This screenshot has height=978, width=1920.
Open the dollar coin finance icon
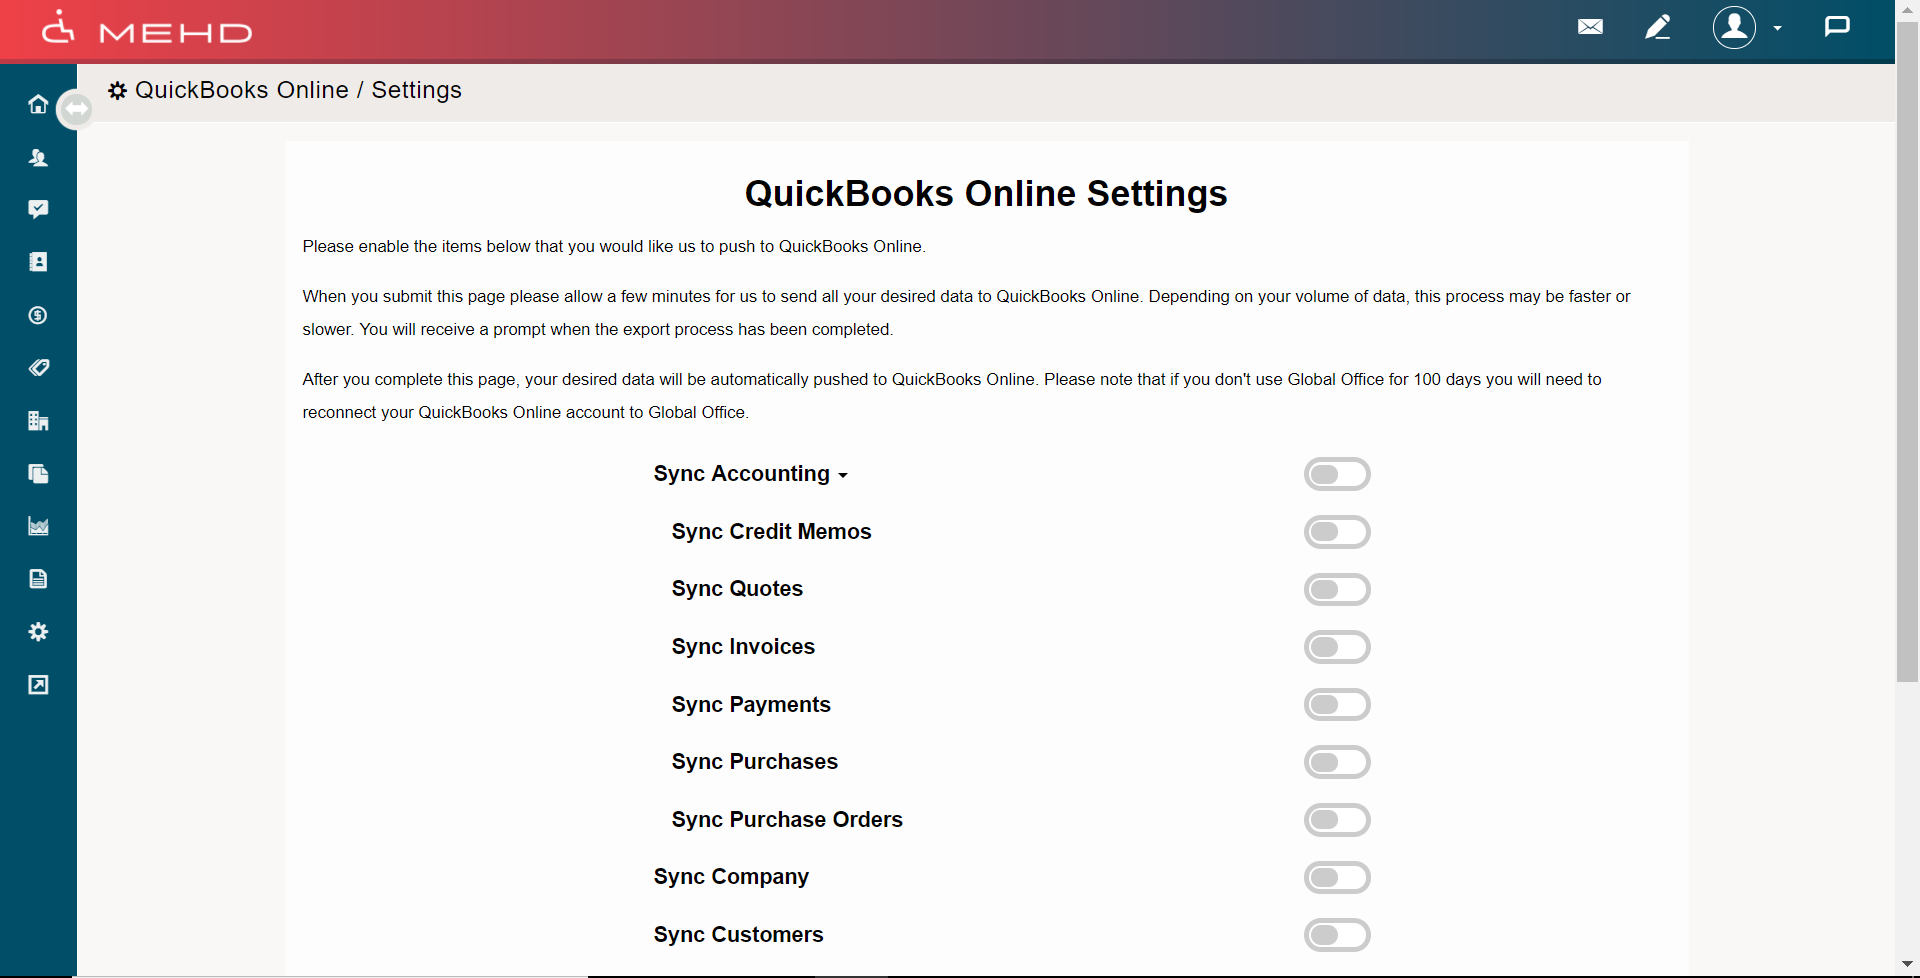(38, 315)
